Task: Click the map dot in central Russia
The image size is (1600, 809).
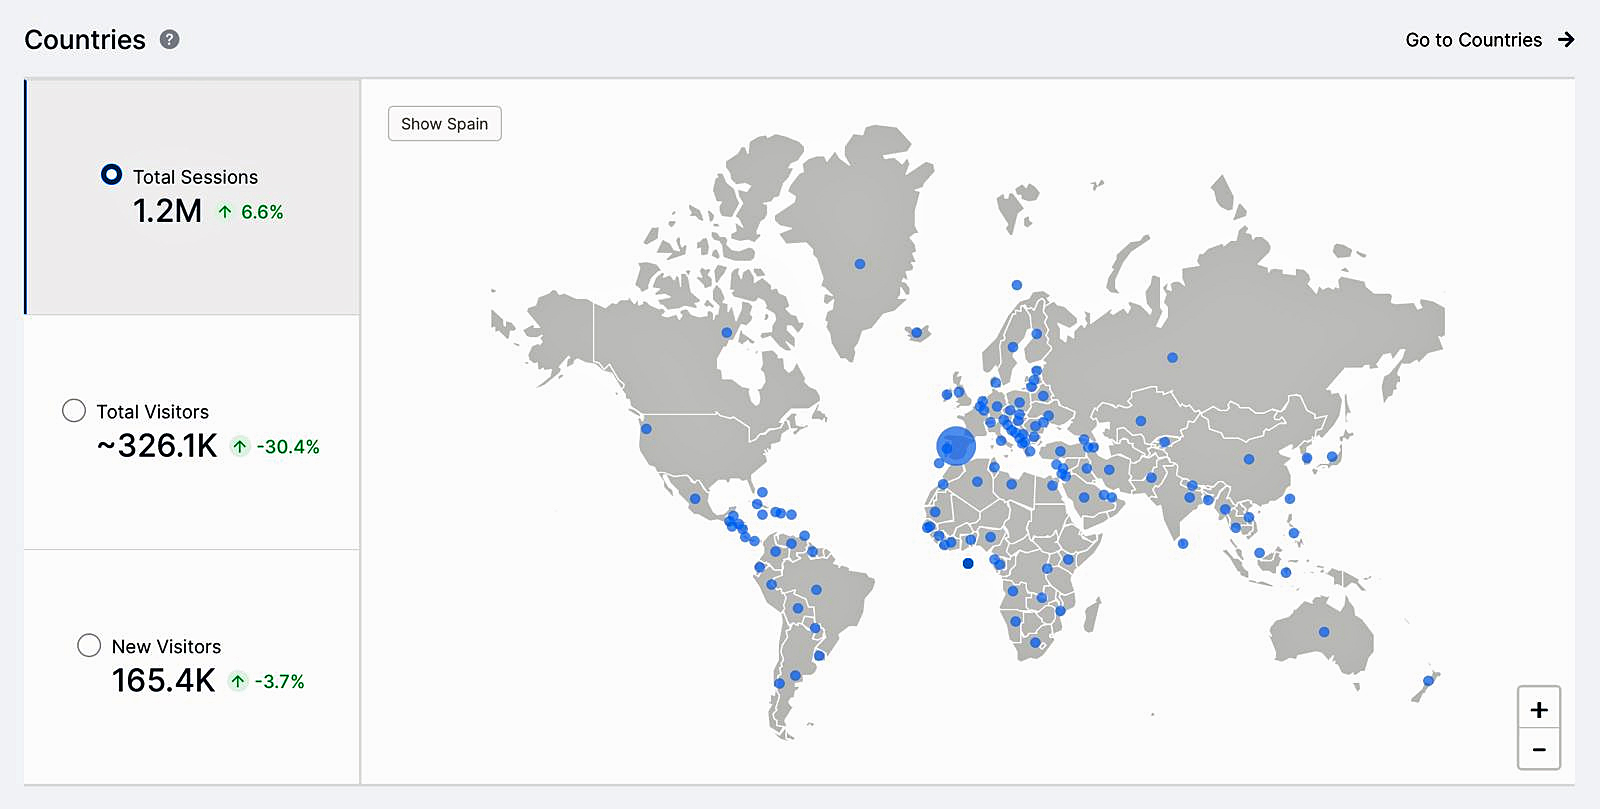Action: coord(1172,357)
